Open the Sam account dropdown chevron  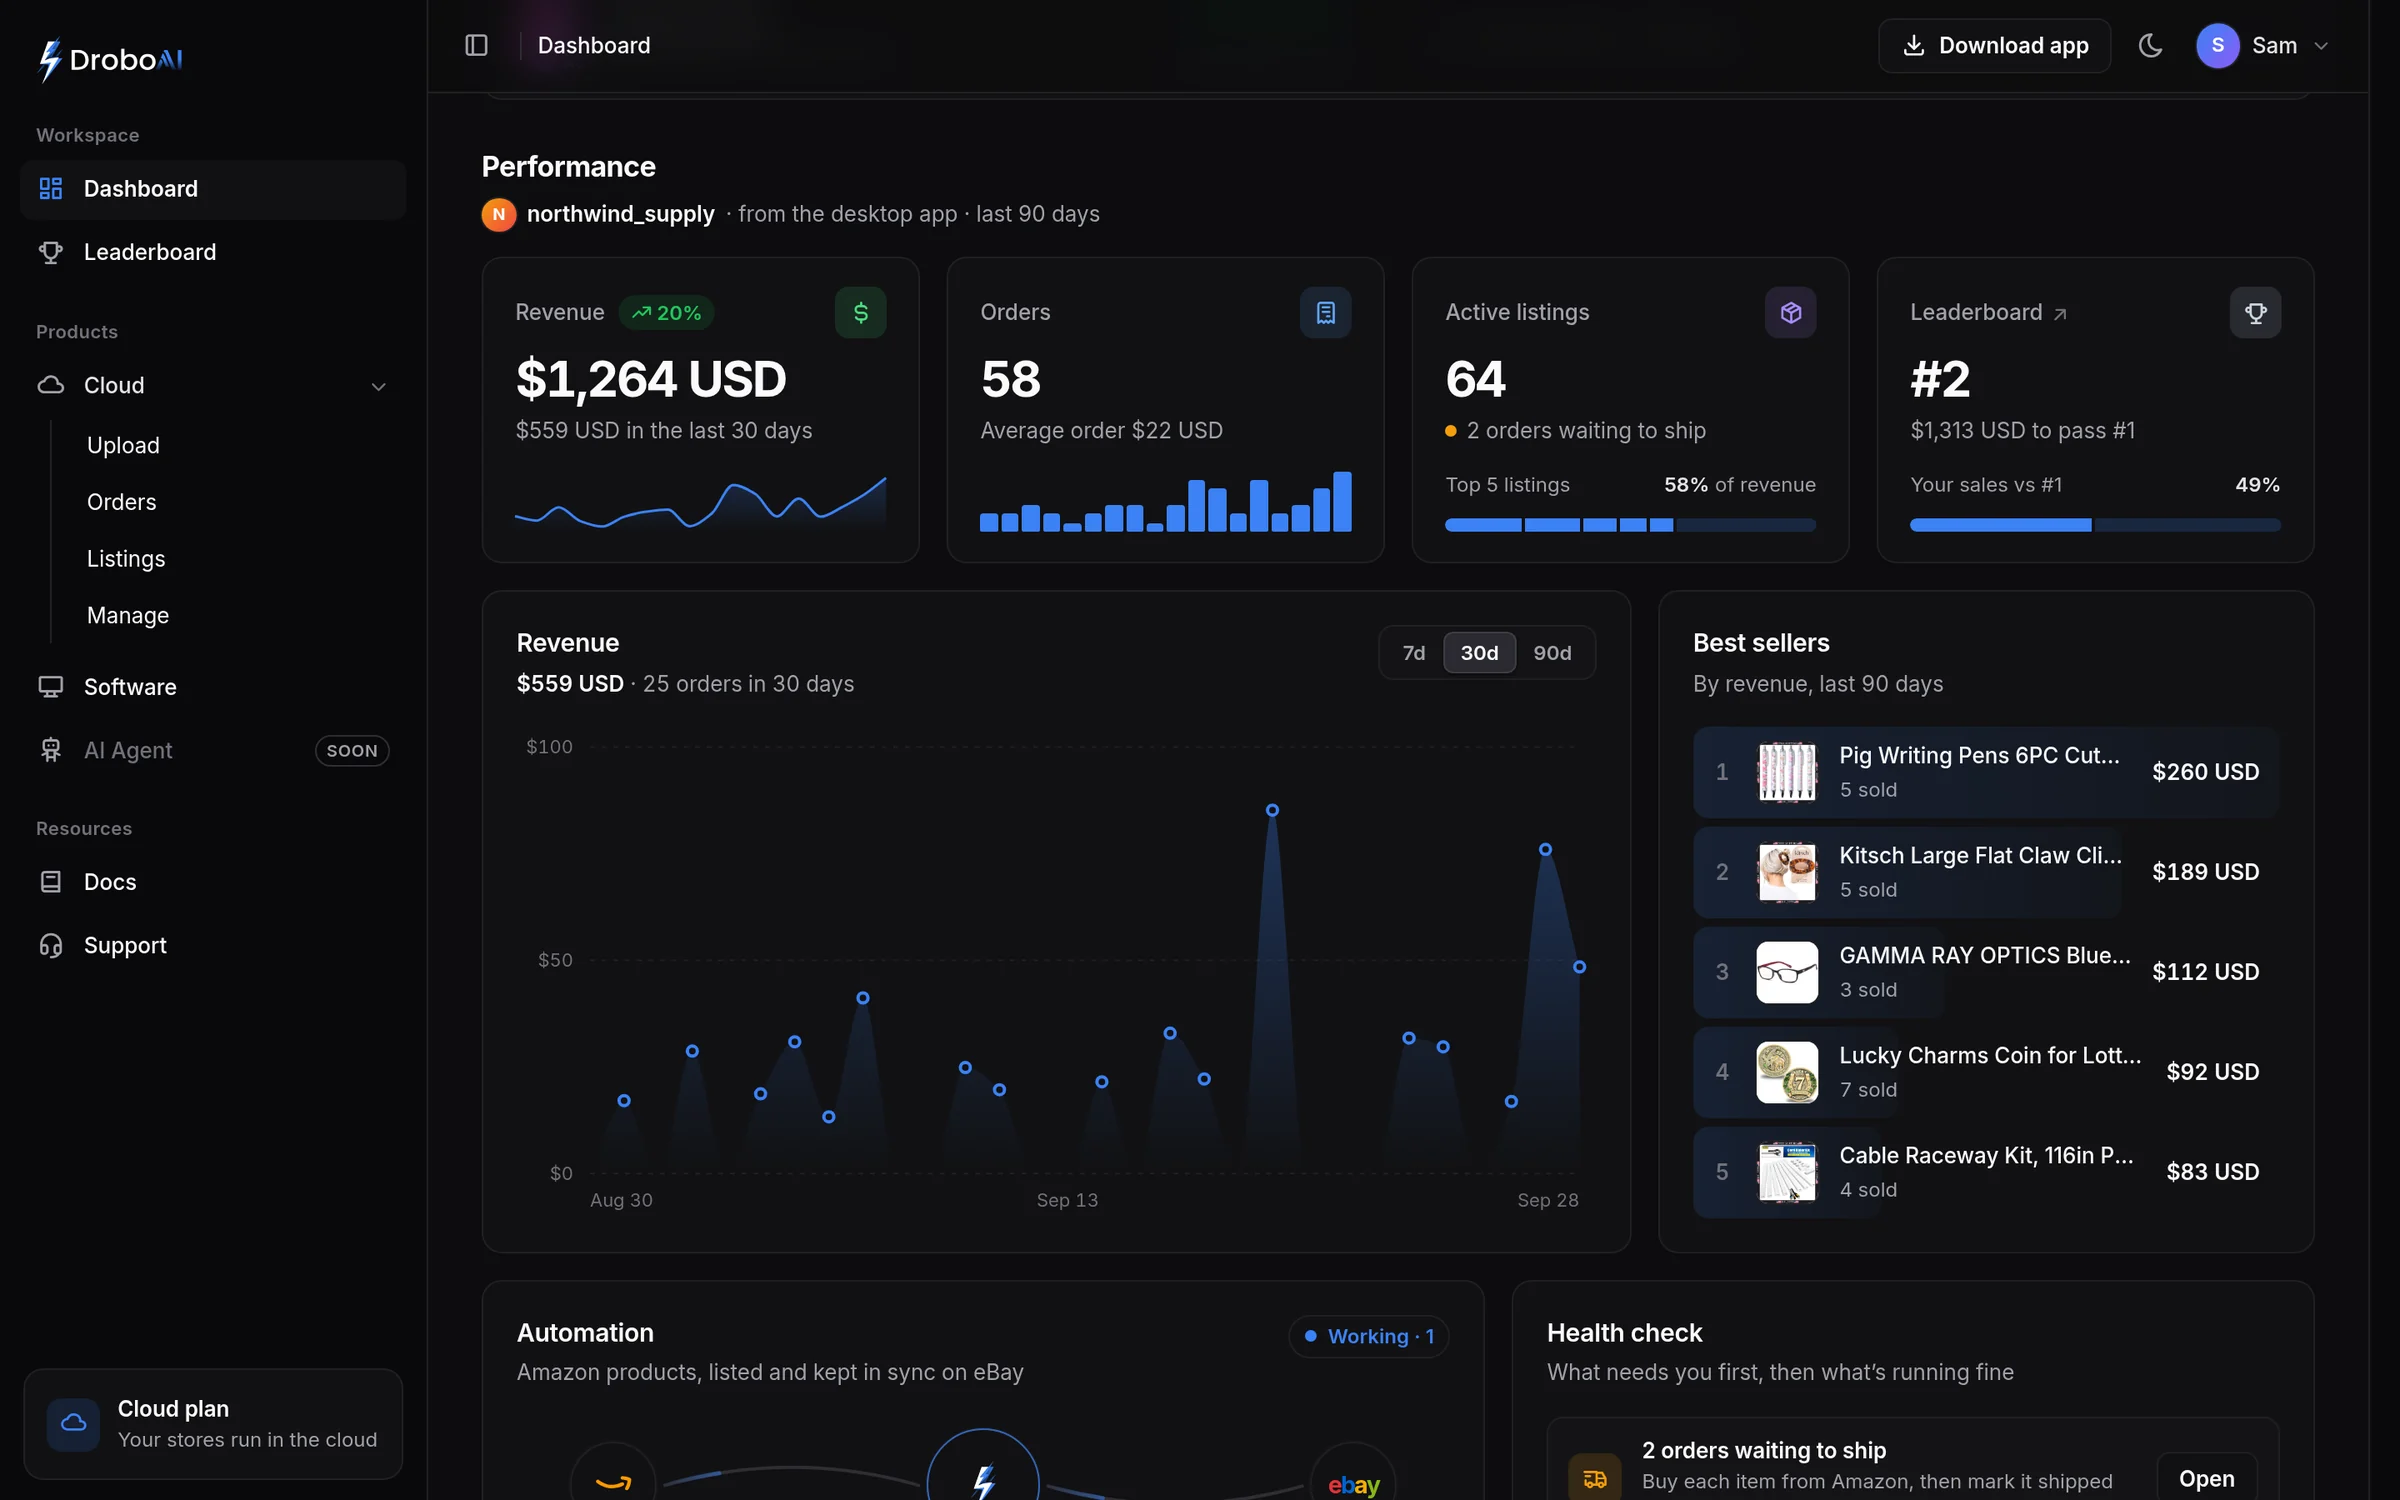pyautogui.click(x=2321, y=46)
